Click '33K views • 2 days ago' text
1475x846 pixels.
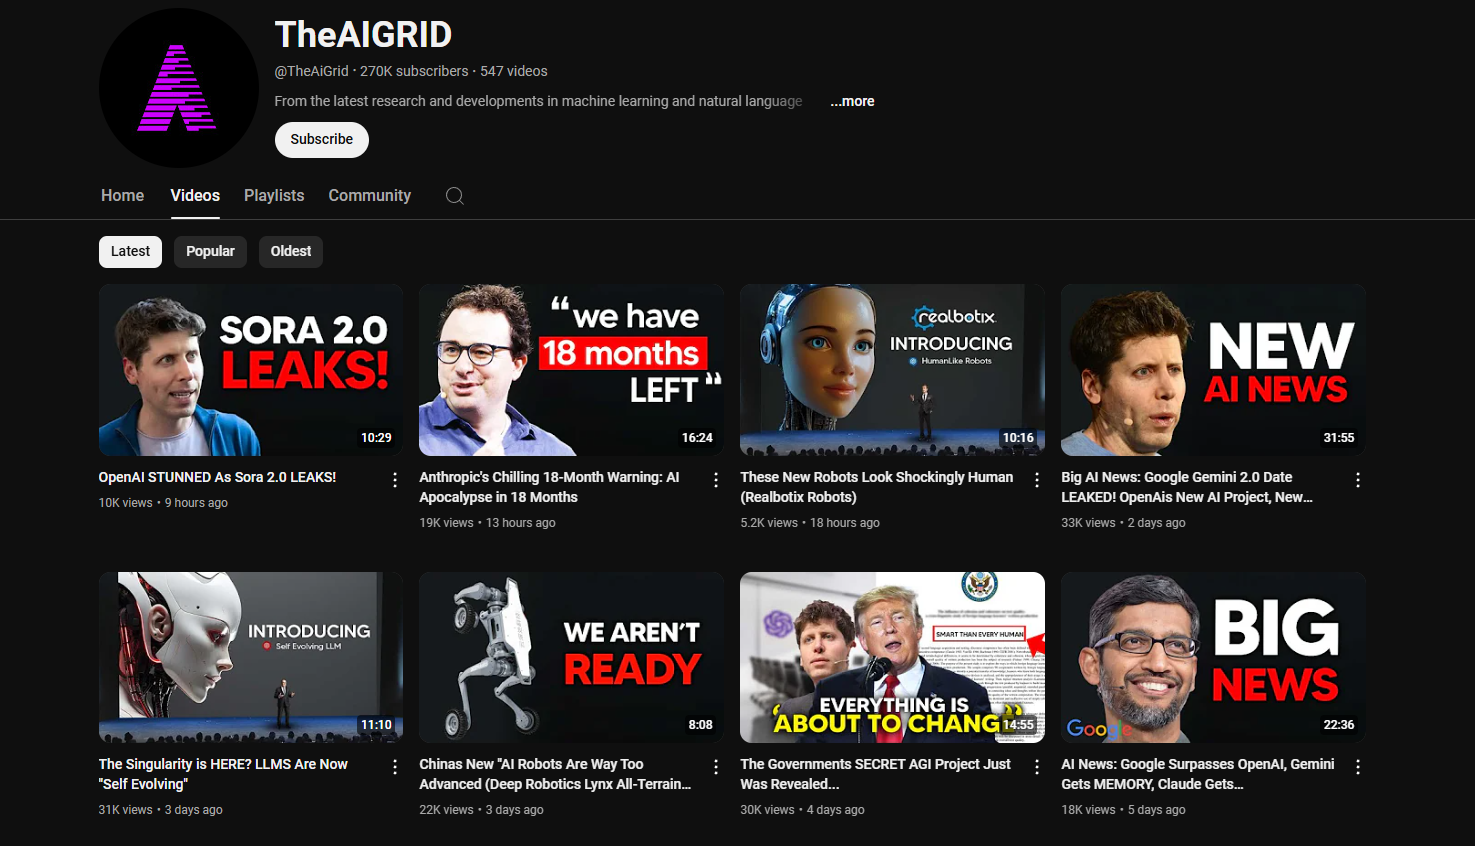1123,523
